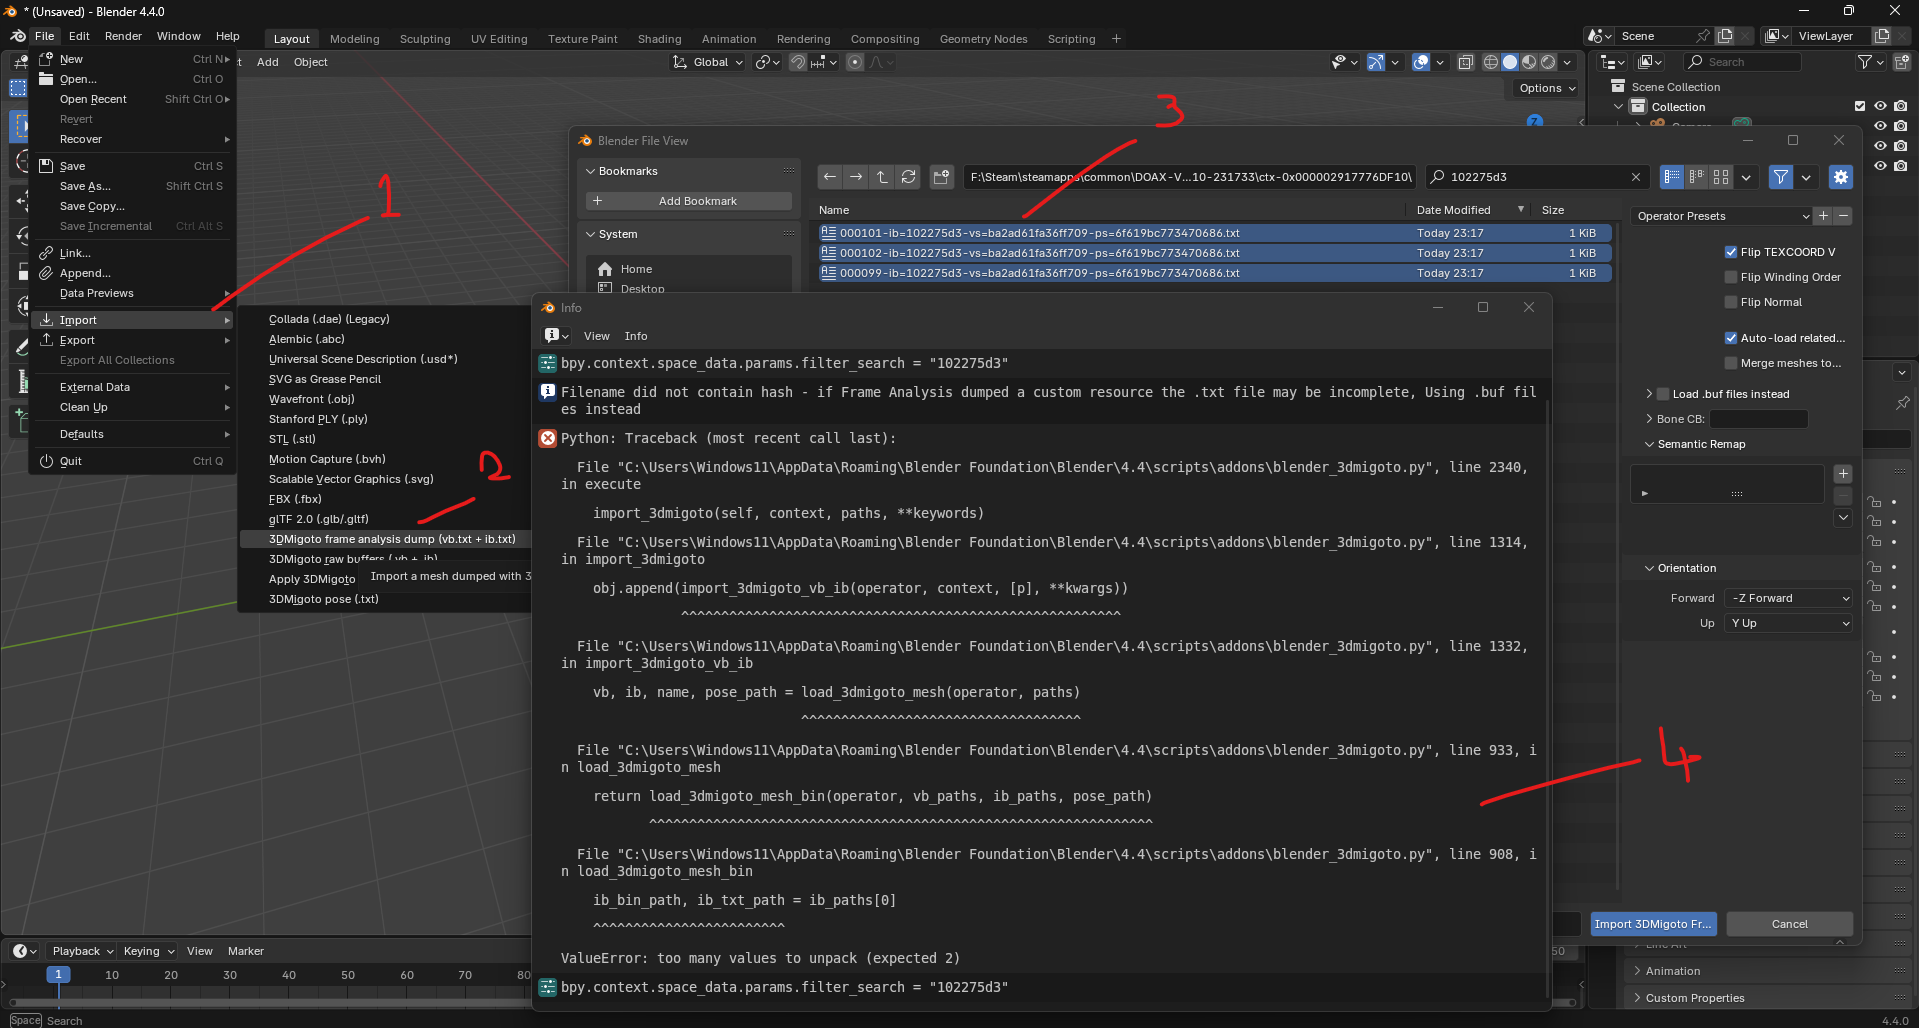Go forward in the Blender File View
The width and height of the screenshot is (1919, 1028).
point(856,177)
